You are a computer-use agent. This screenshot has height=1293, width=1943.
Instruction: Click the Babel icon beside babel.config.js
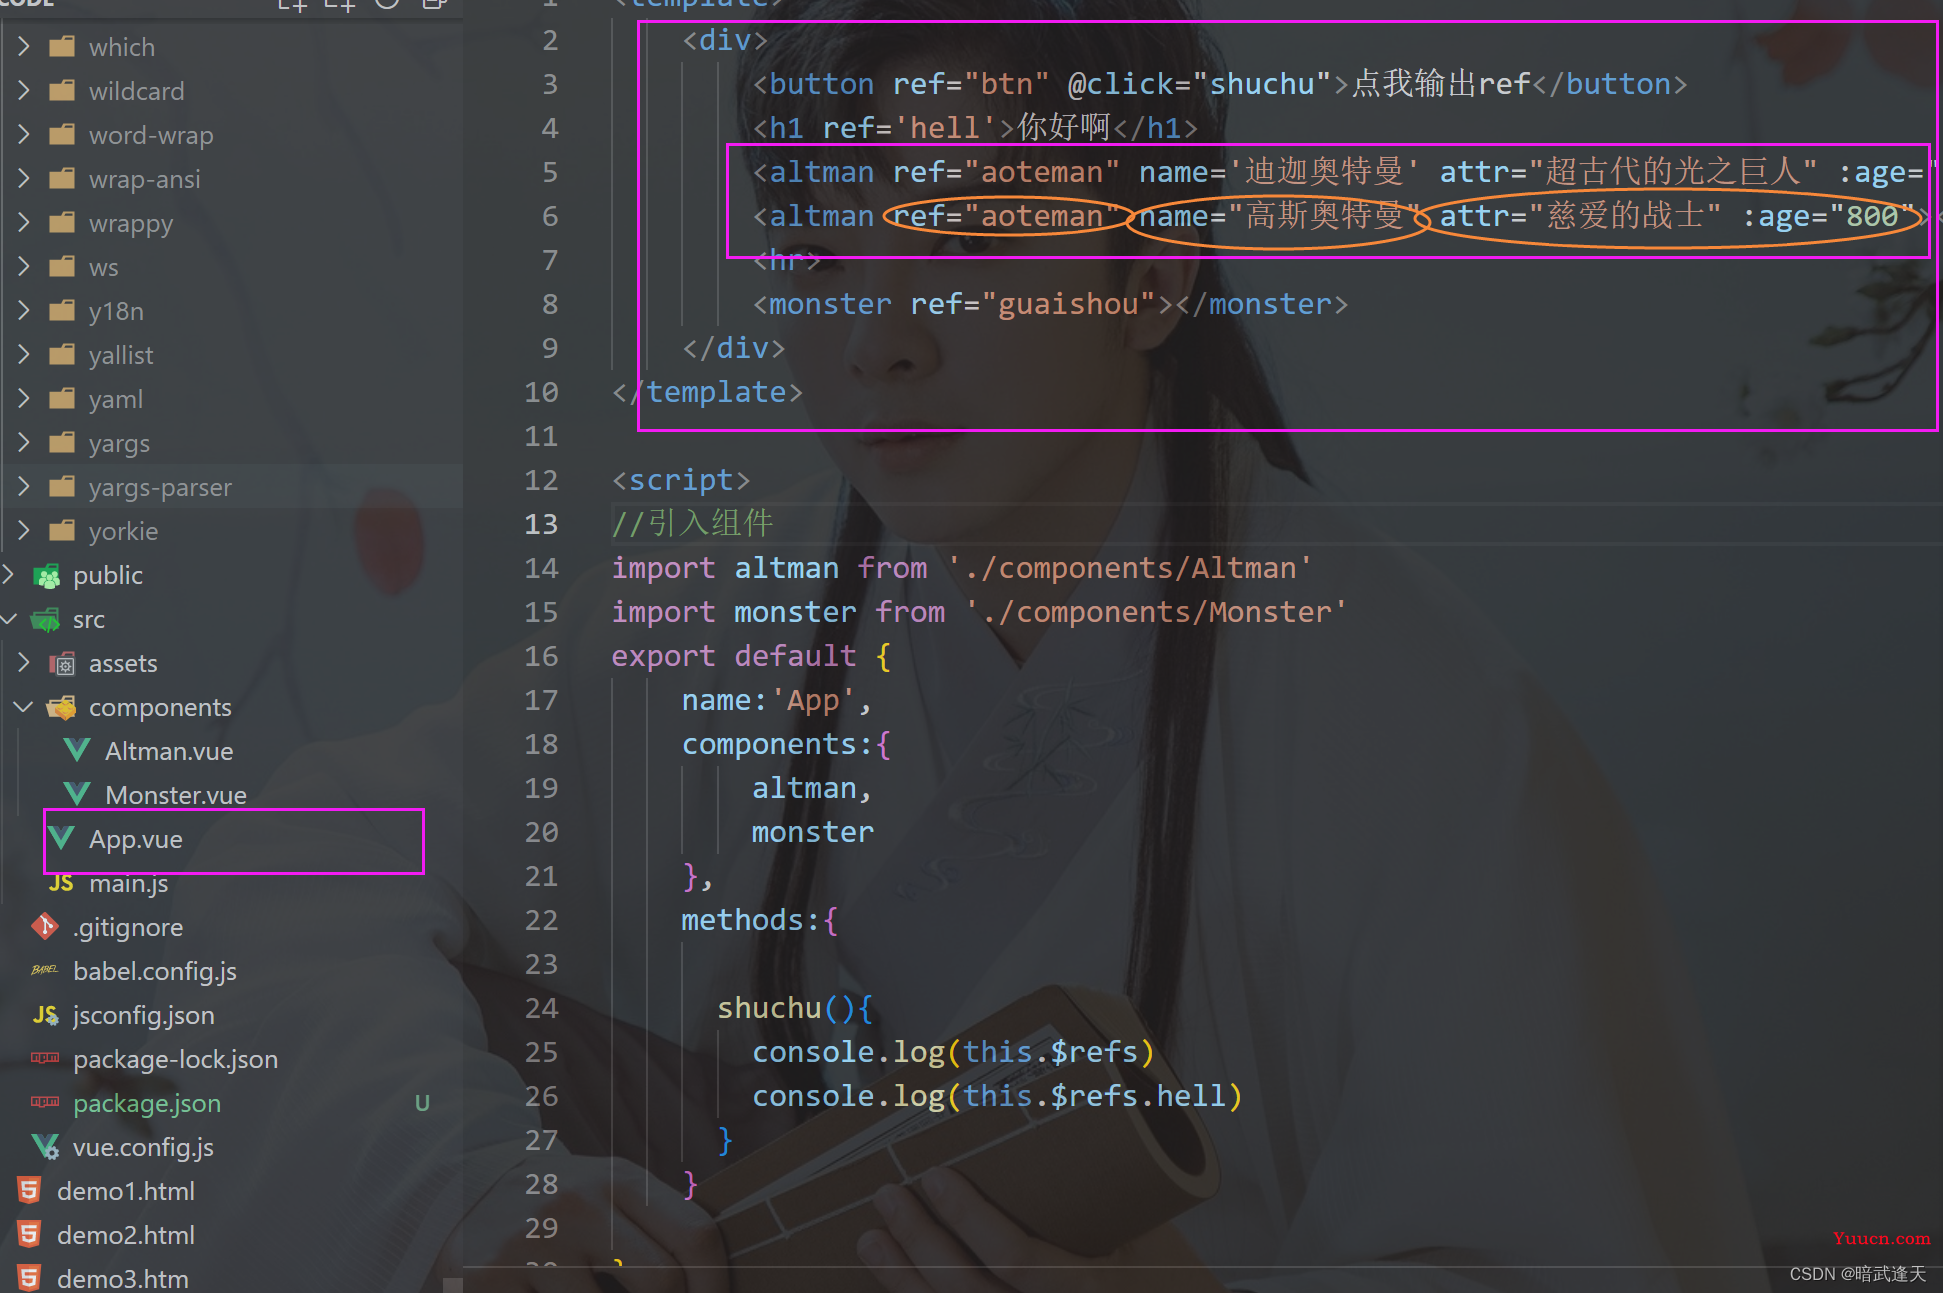45,970
